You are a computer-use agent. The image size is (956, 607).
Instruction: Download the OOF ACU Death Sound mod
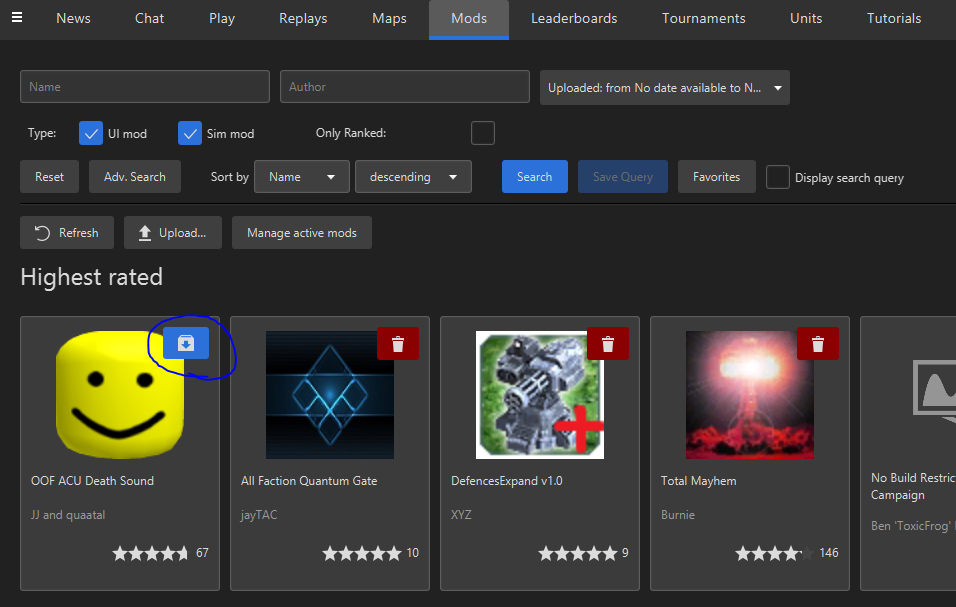[186, 343]
